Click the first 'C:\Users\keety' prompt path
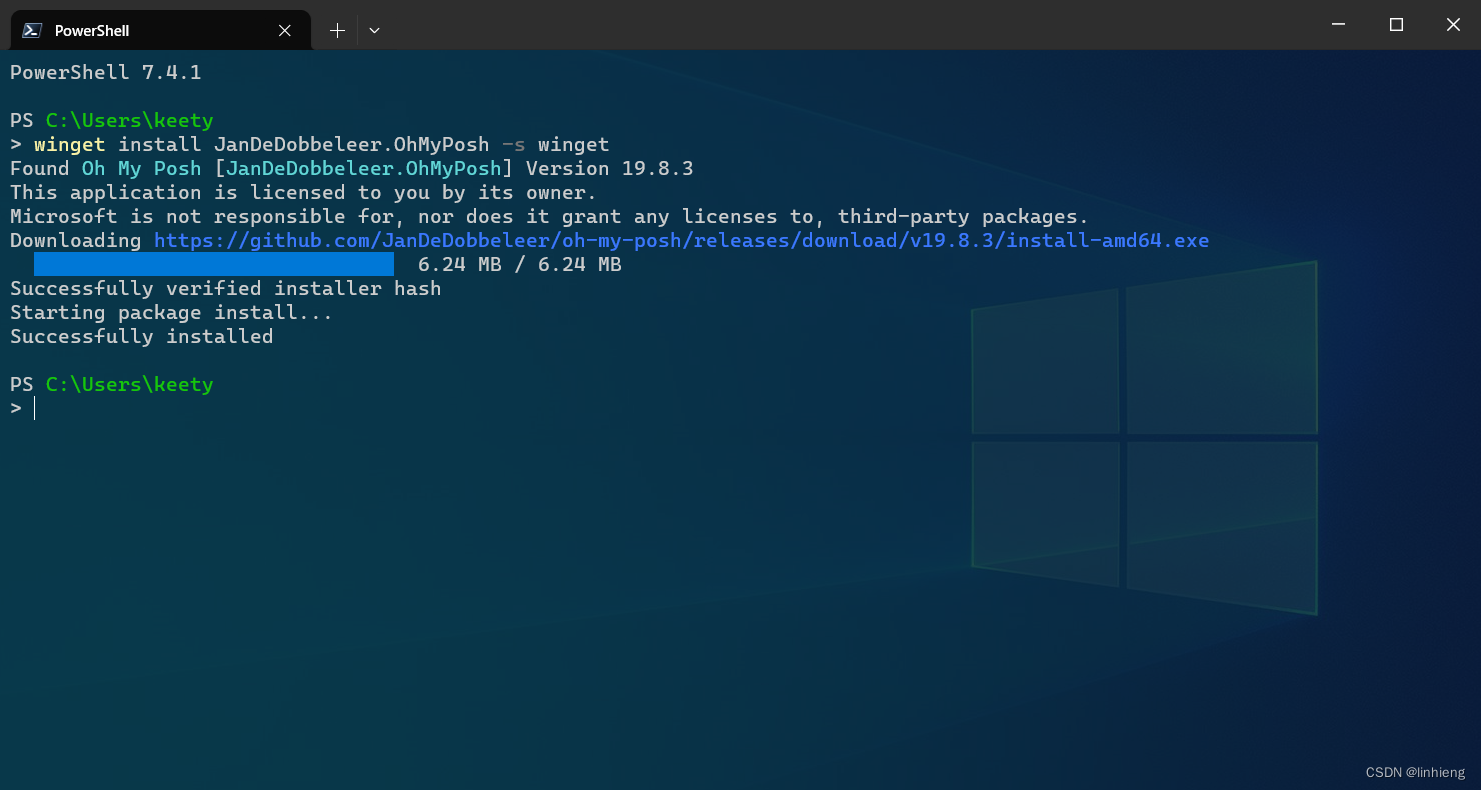This screenshot has width=1481, height=790. tap(130, 120)
